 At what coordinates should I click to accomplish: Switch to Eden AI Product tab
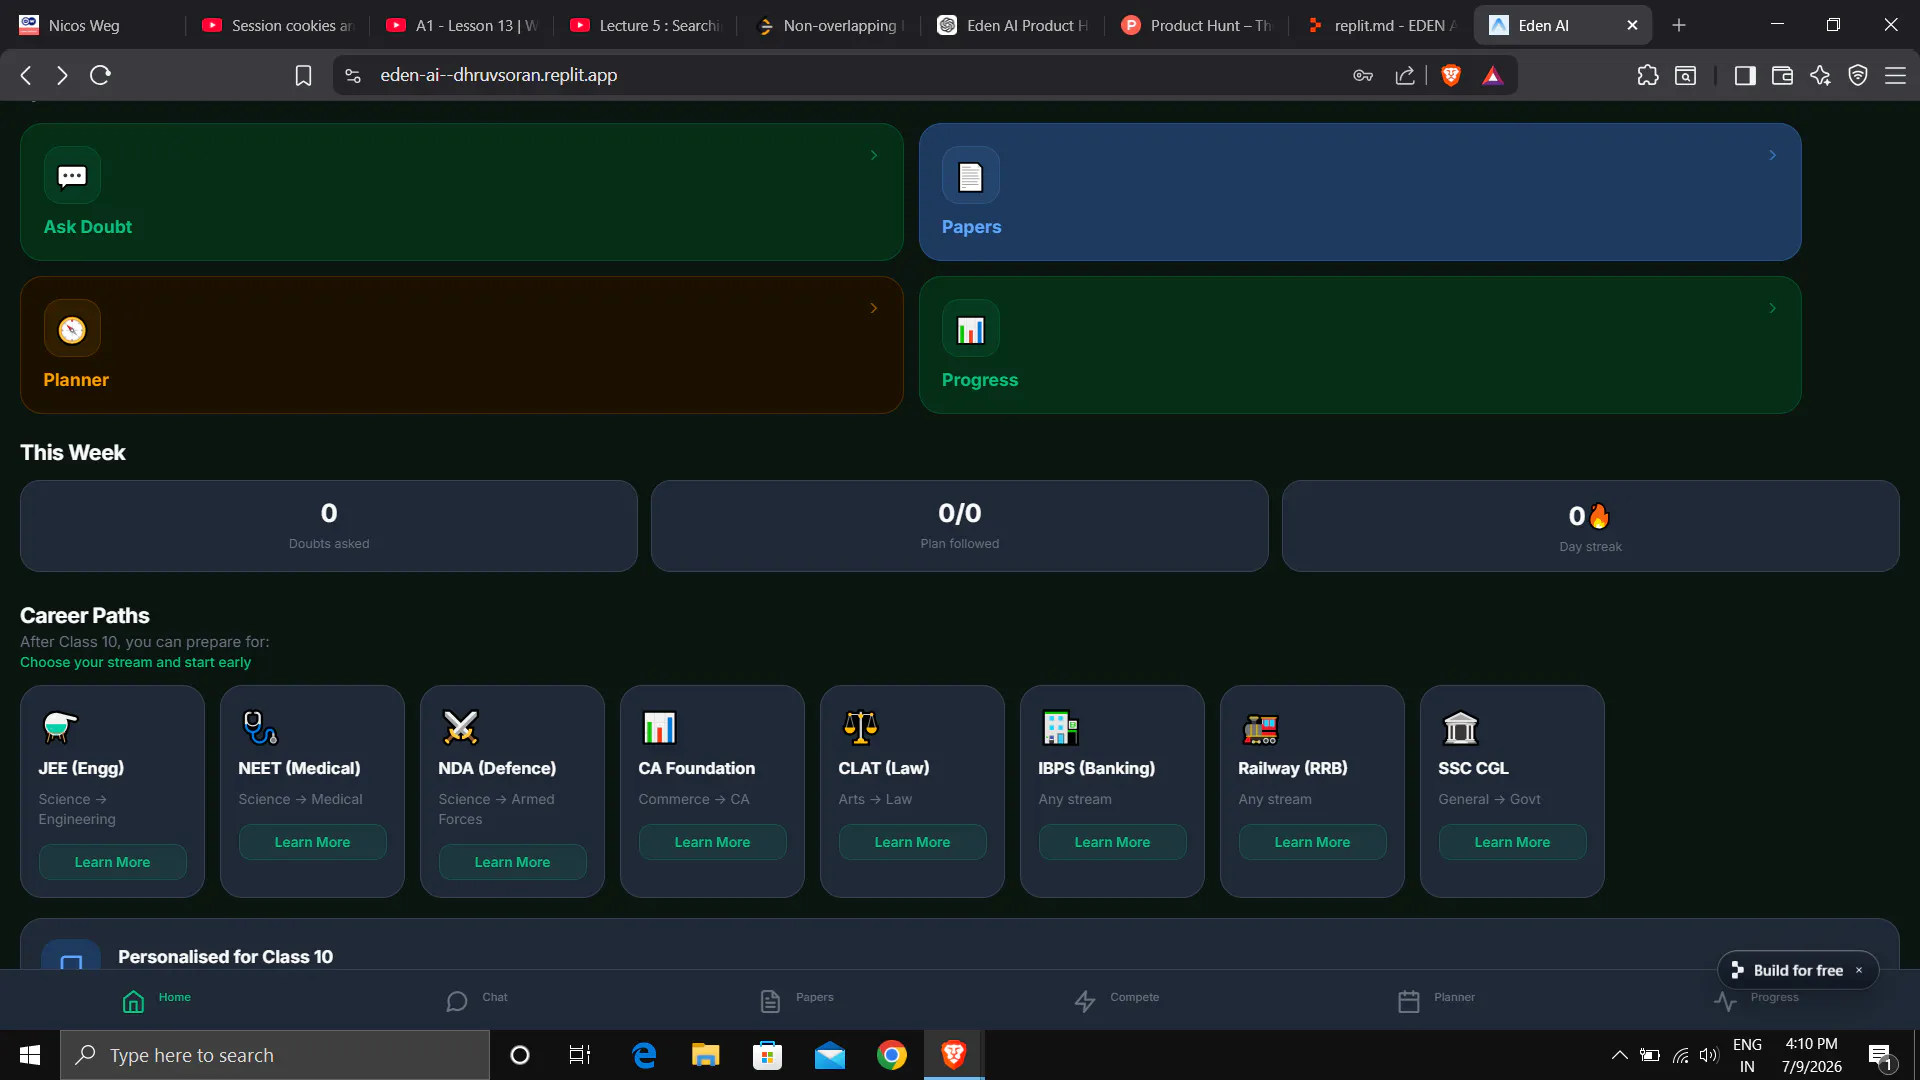1013,25
